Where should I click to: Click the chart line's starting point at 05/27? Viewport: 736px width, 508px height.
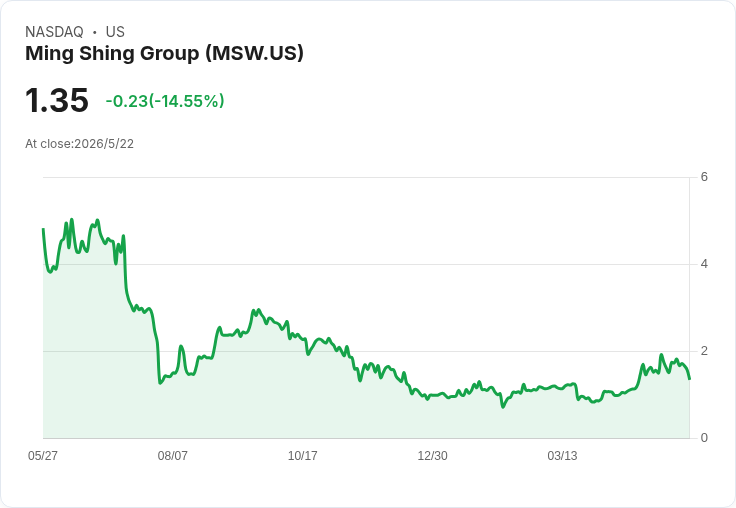tap(43, 229)
